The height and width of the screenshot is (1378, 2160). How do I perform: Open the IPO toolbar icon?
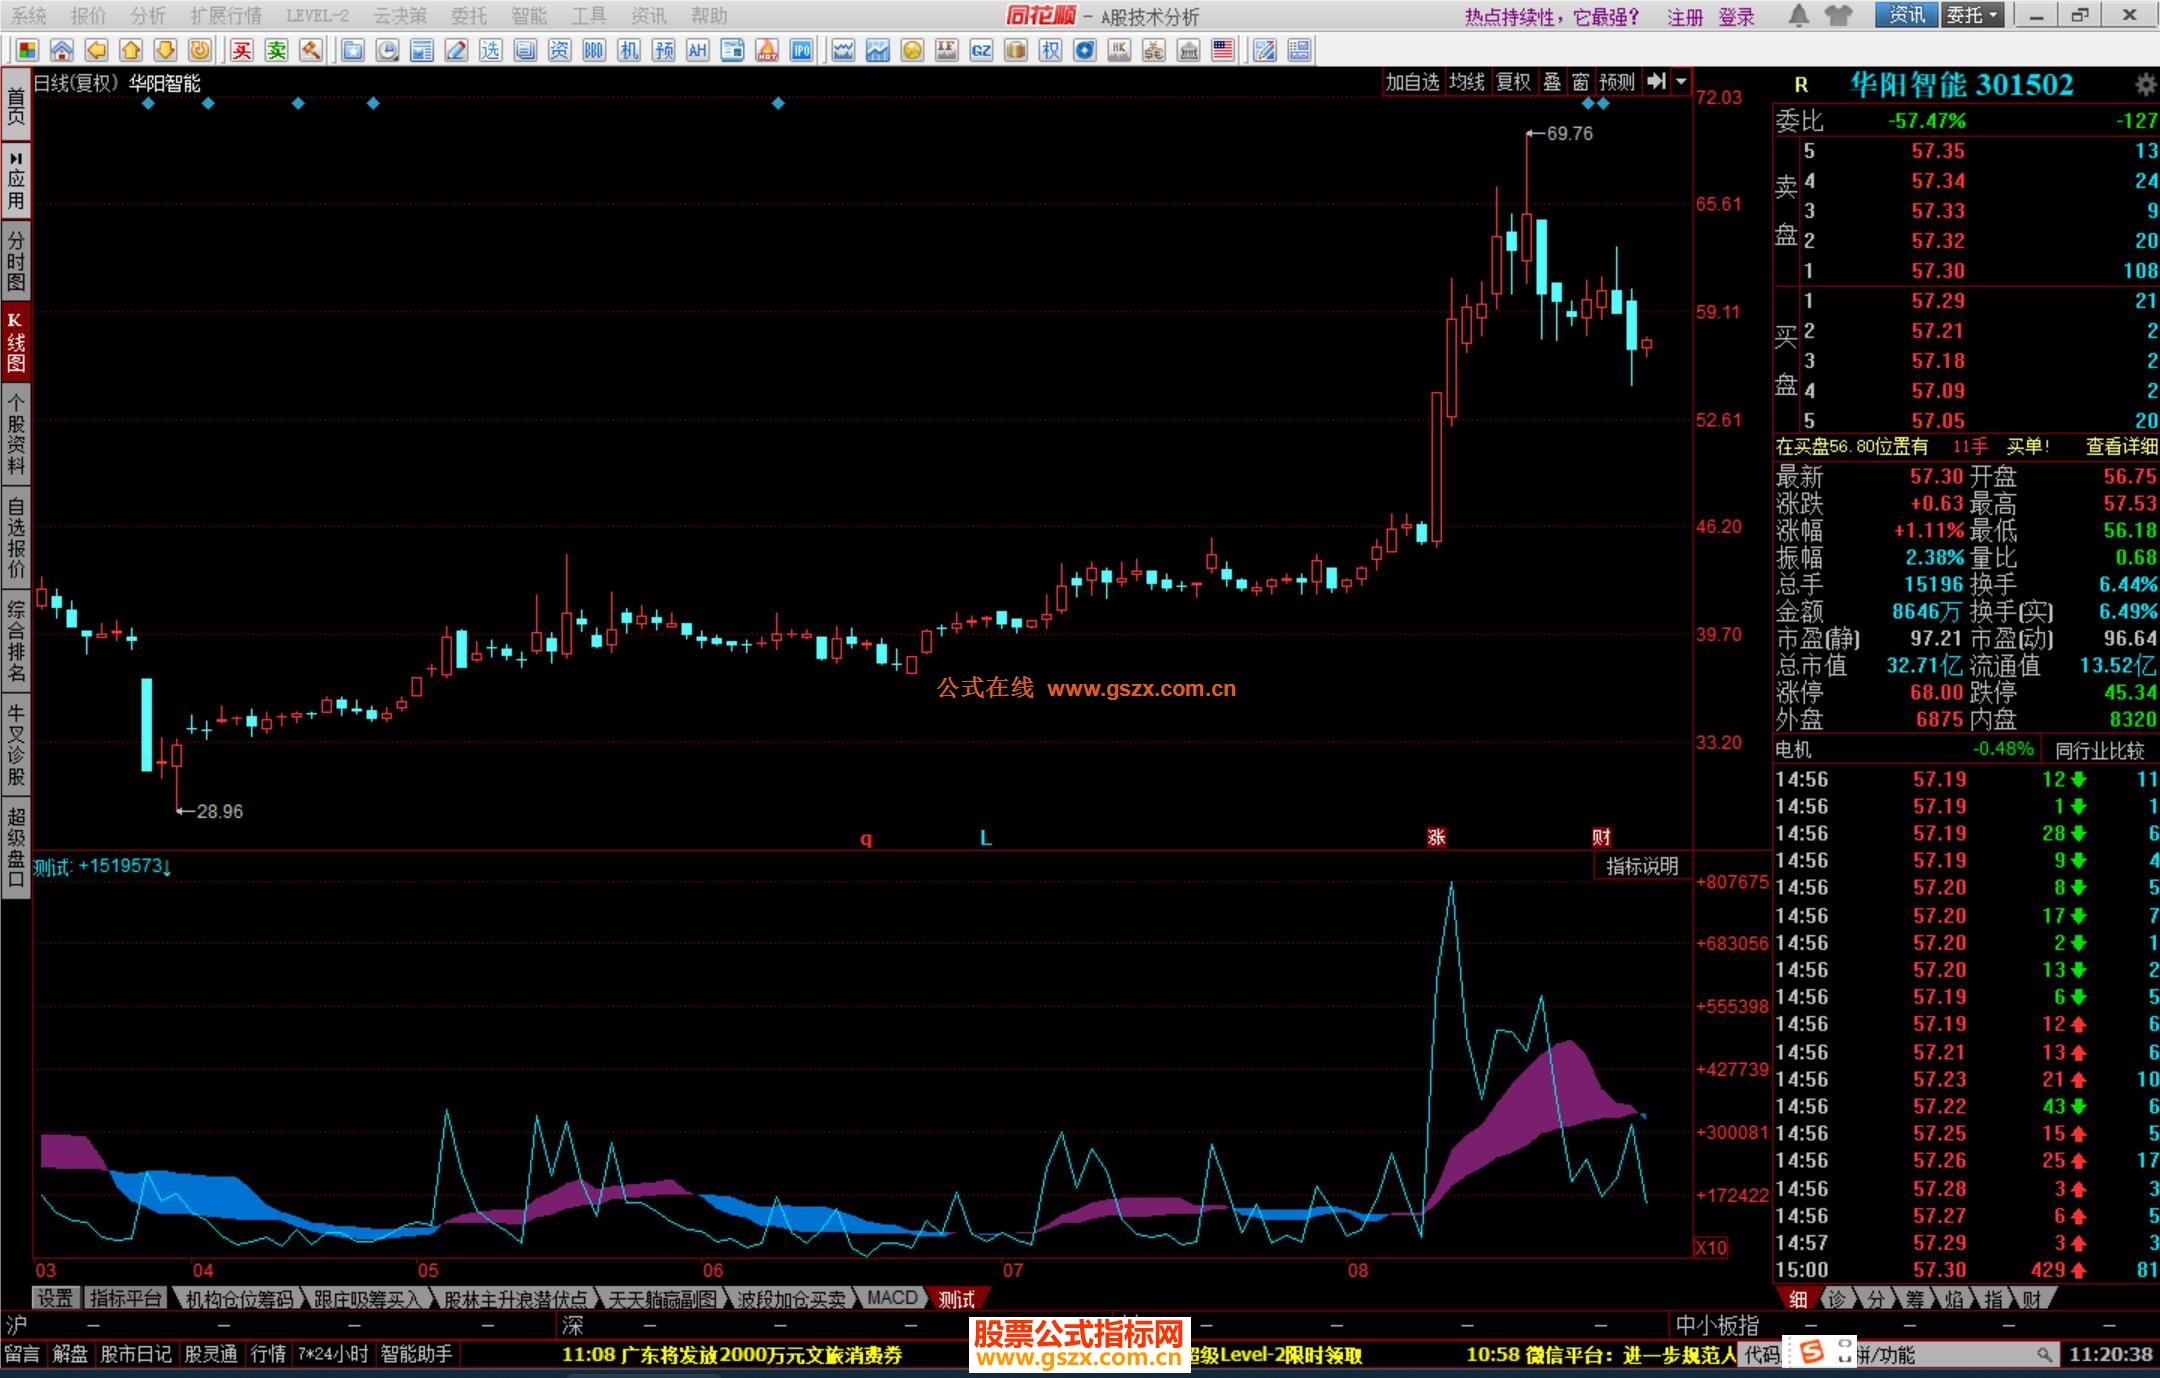(801, 51)
